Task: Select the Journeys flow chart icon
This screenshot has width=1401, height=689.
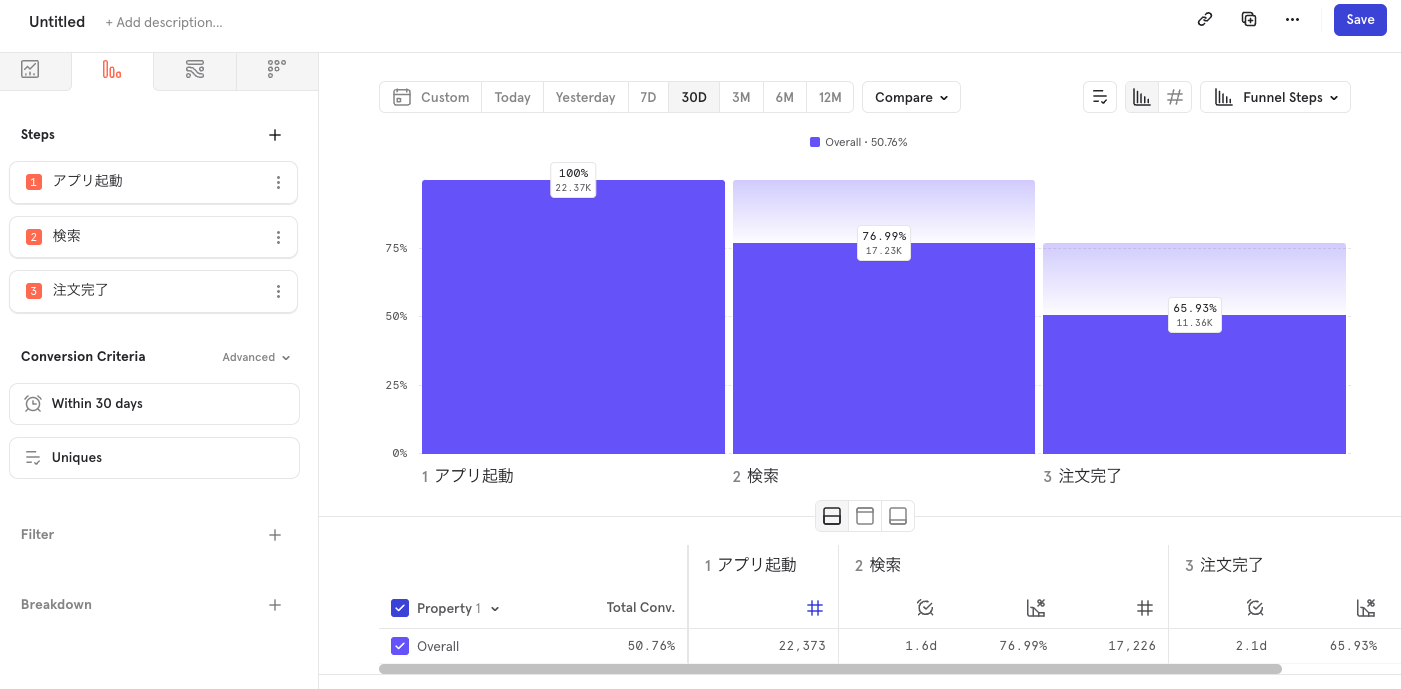Action: coord(194,69)
